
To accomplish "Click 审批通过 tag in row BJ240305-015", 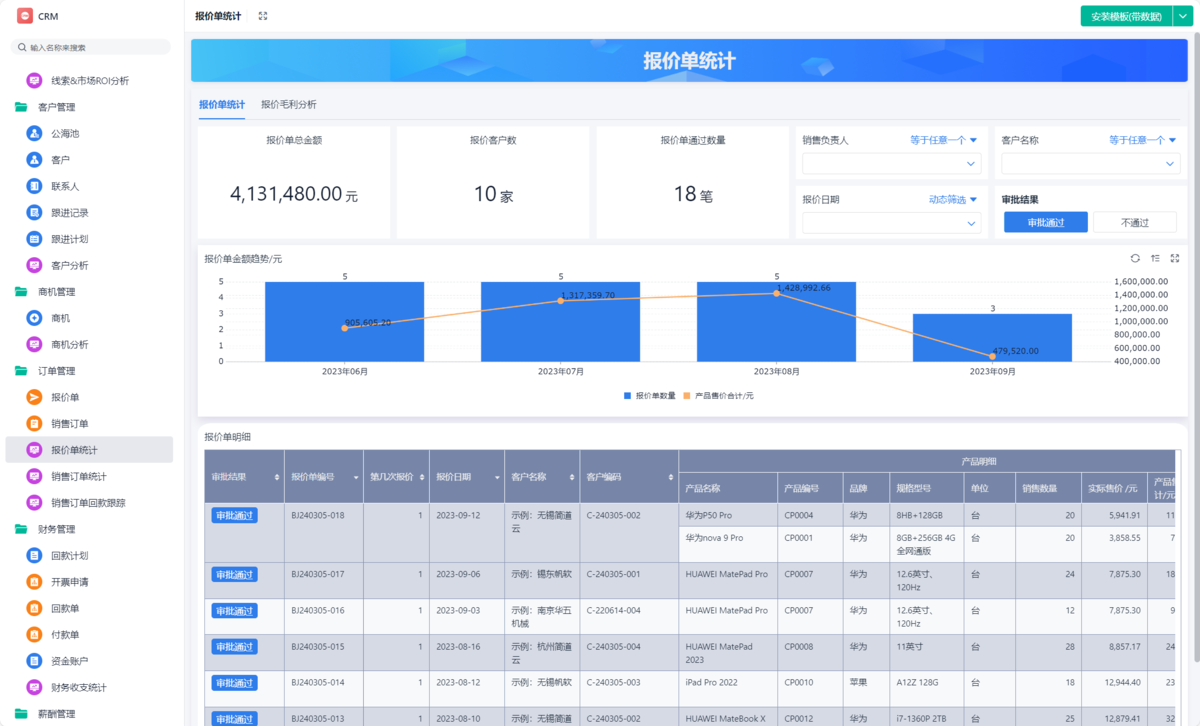I will pos(234,646).
